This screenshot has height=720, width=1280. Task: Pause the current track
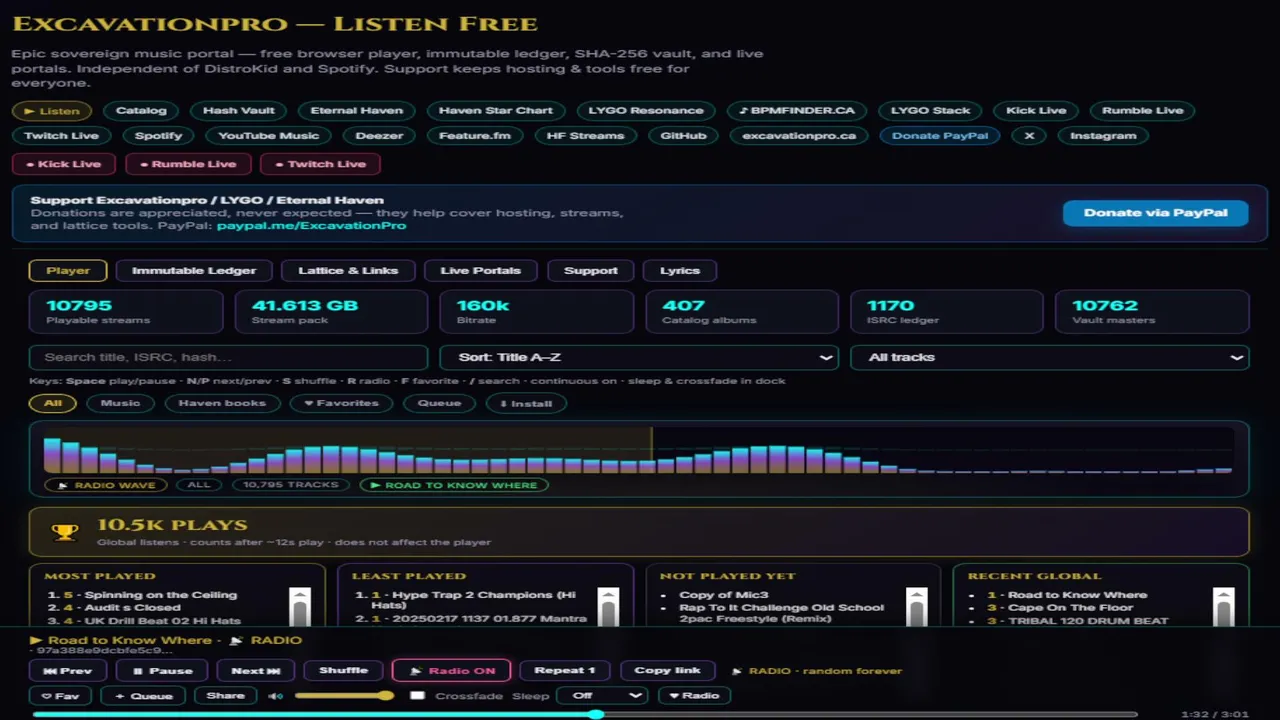point(164,671)
